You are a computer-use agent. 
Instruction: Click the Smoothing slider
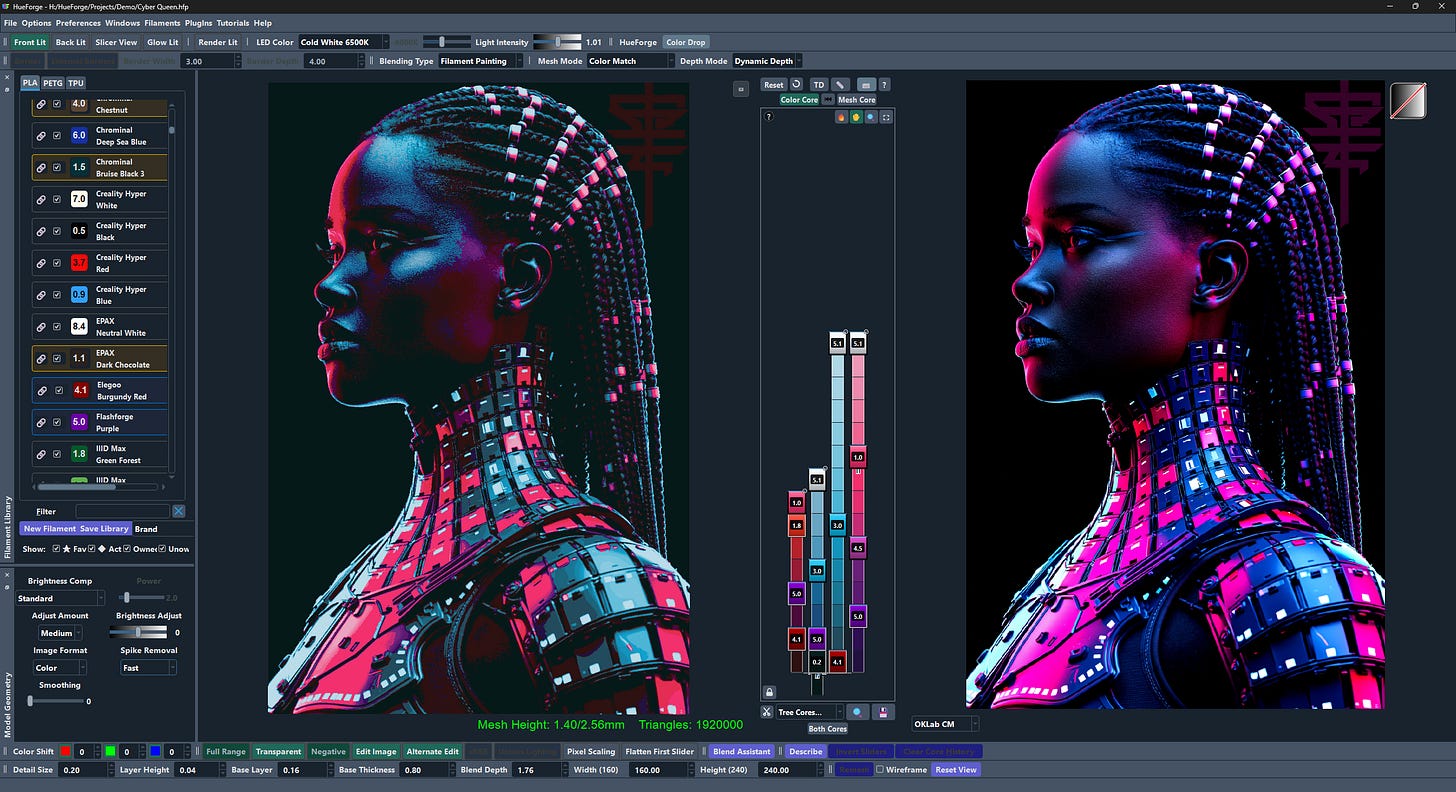tap(55, 701)
